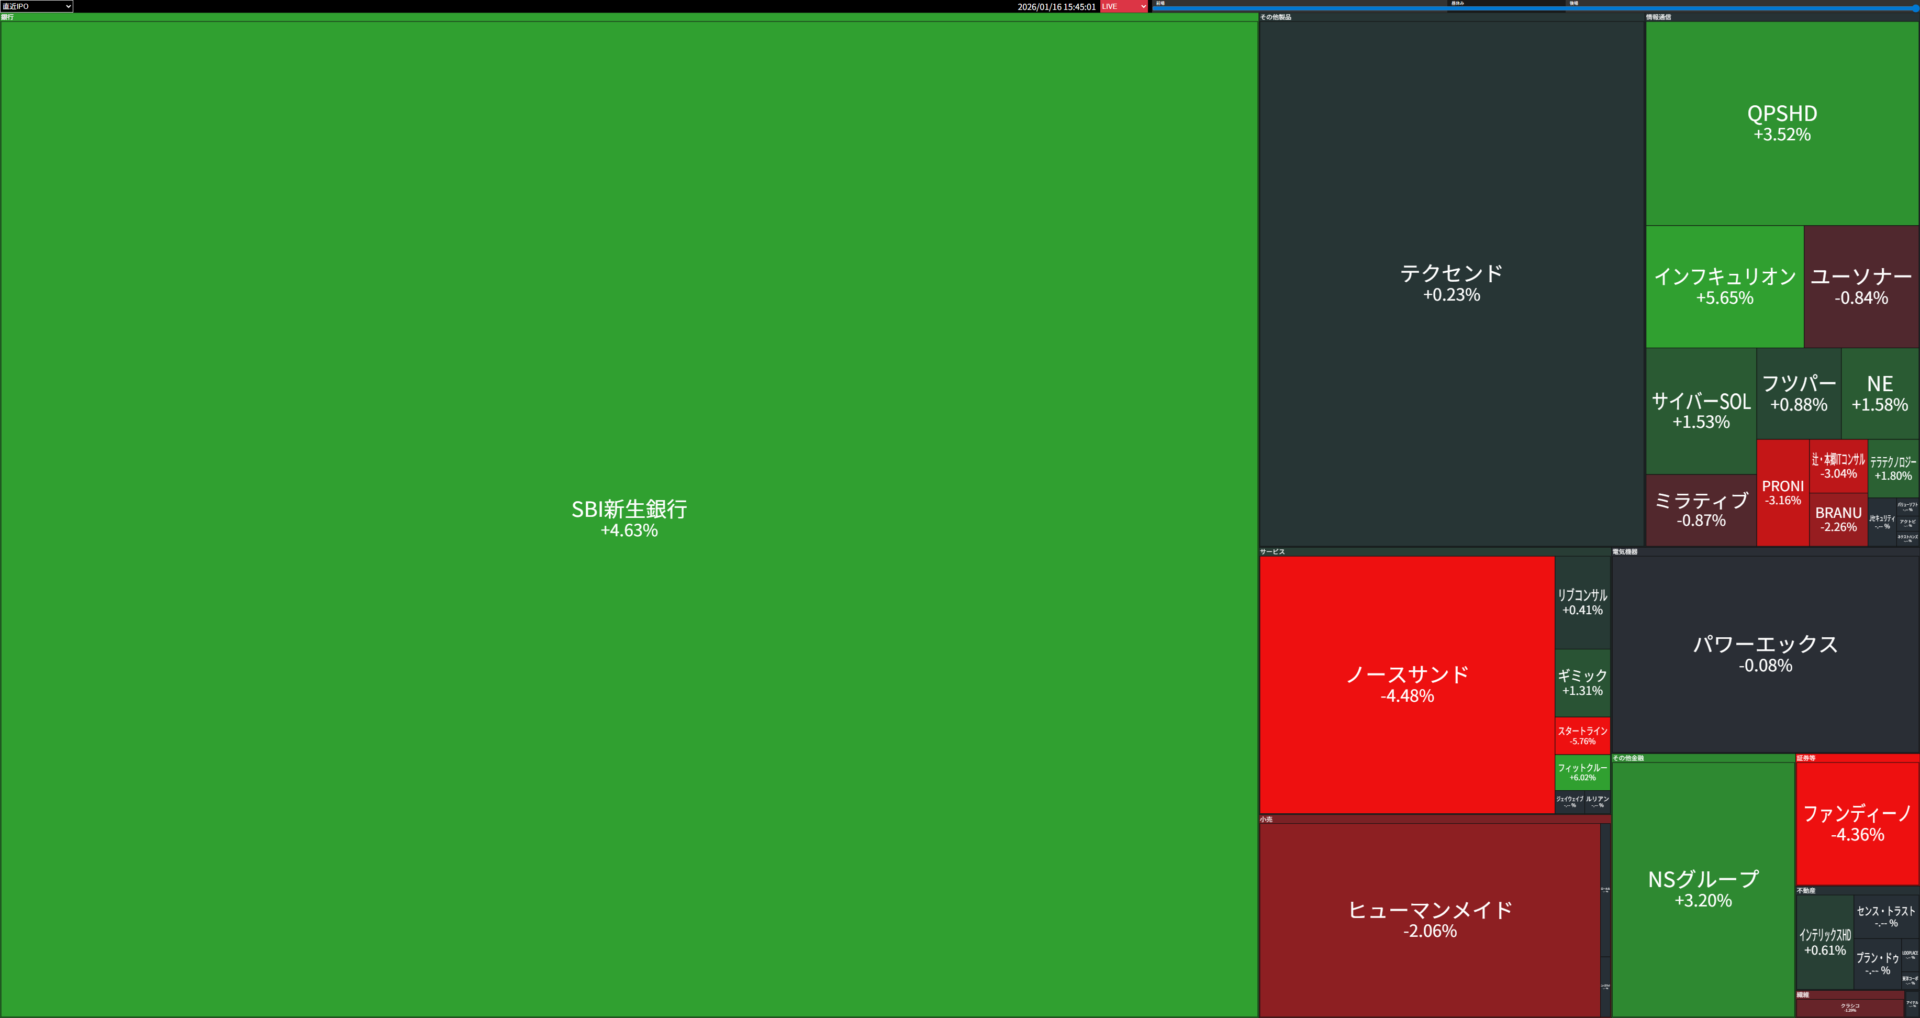This screenshot has height=1018, width=1920.
Task: Select the インフキュリオン tile
Action: tap(1724, 286)
